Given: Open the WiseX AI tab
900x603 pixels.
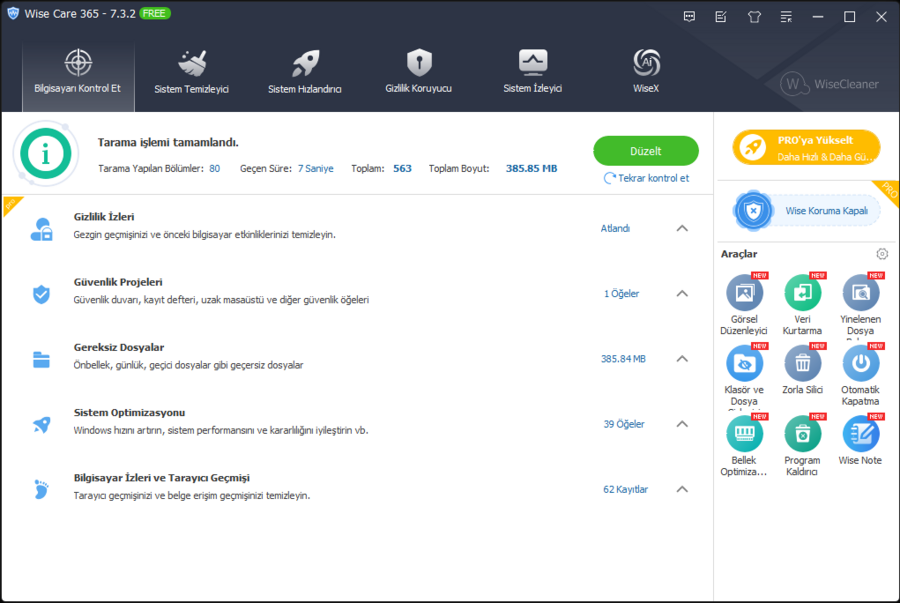Looking at the screenshot, I should point(646,73).
